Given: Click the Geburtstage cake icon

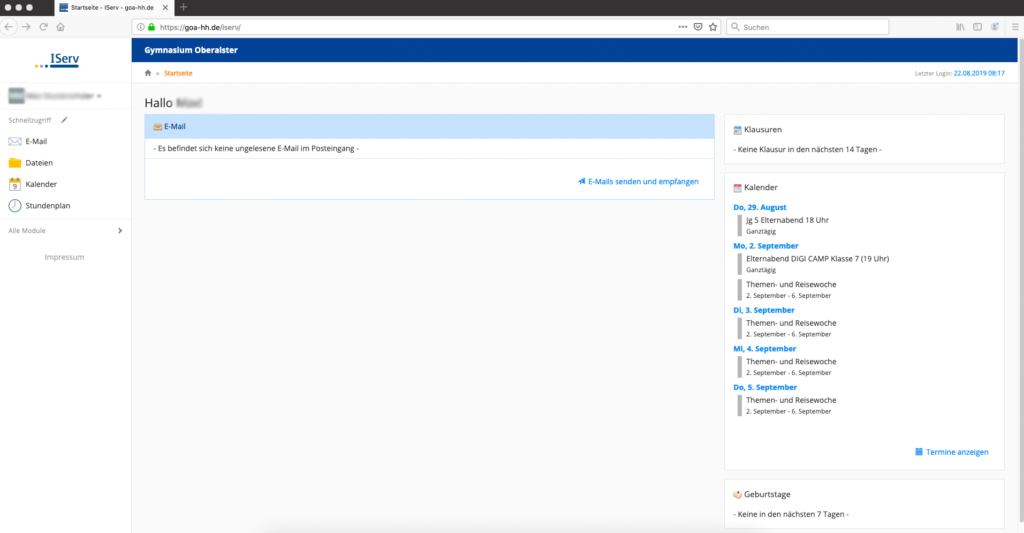Looking at the screenshot, I should tap(737, 494).
